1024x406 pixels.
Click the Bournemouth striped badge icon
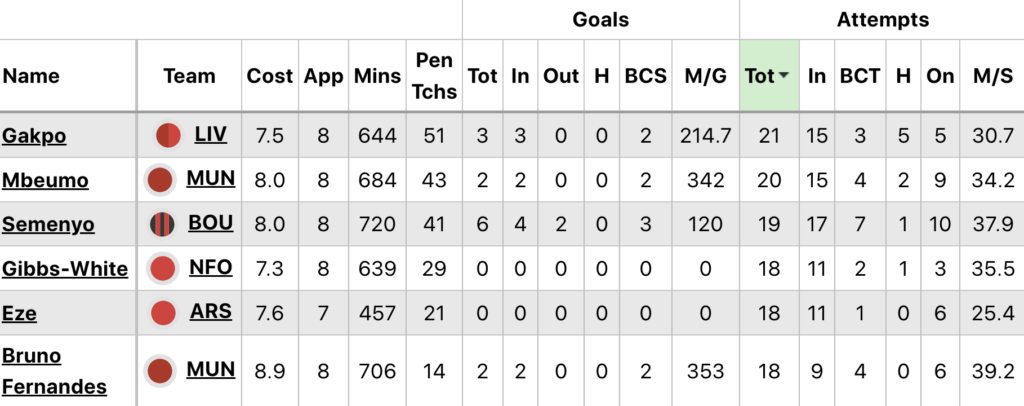tap(161, 224)
